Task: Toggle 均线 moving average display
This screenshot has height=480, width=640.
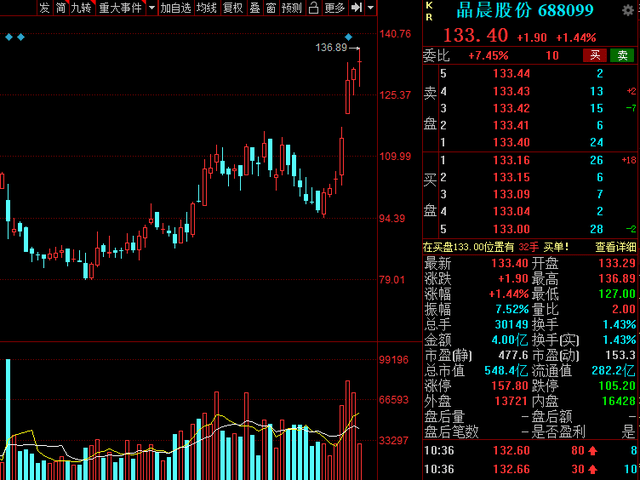Action: [206, 7]
